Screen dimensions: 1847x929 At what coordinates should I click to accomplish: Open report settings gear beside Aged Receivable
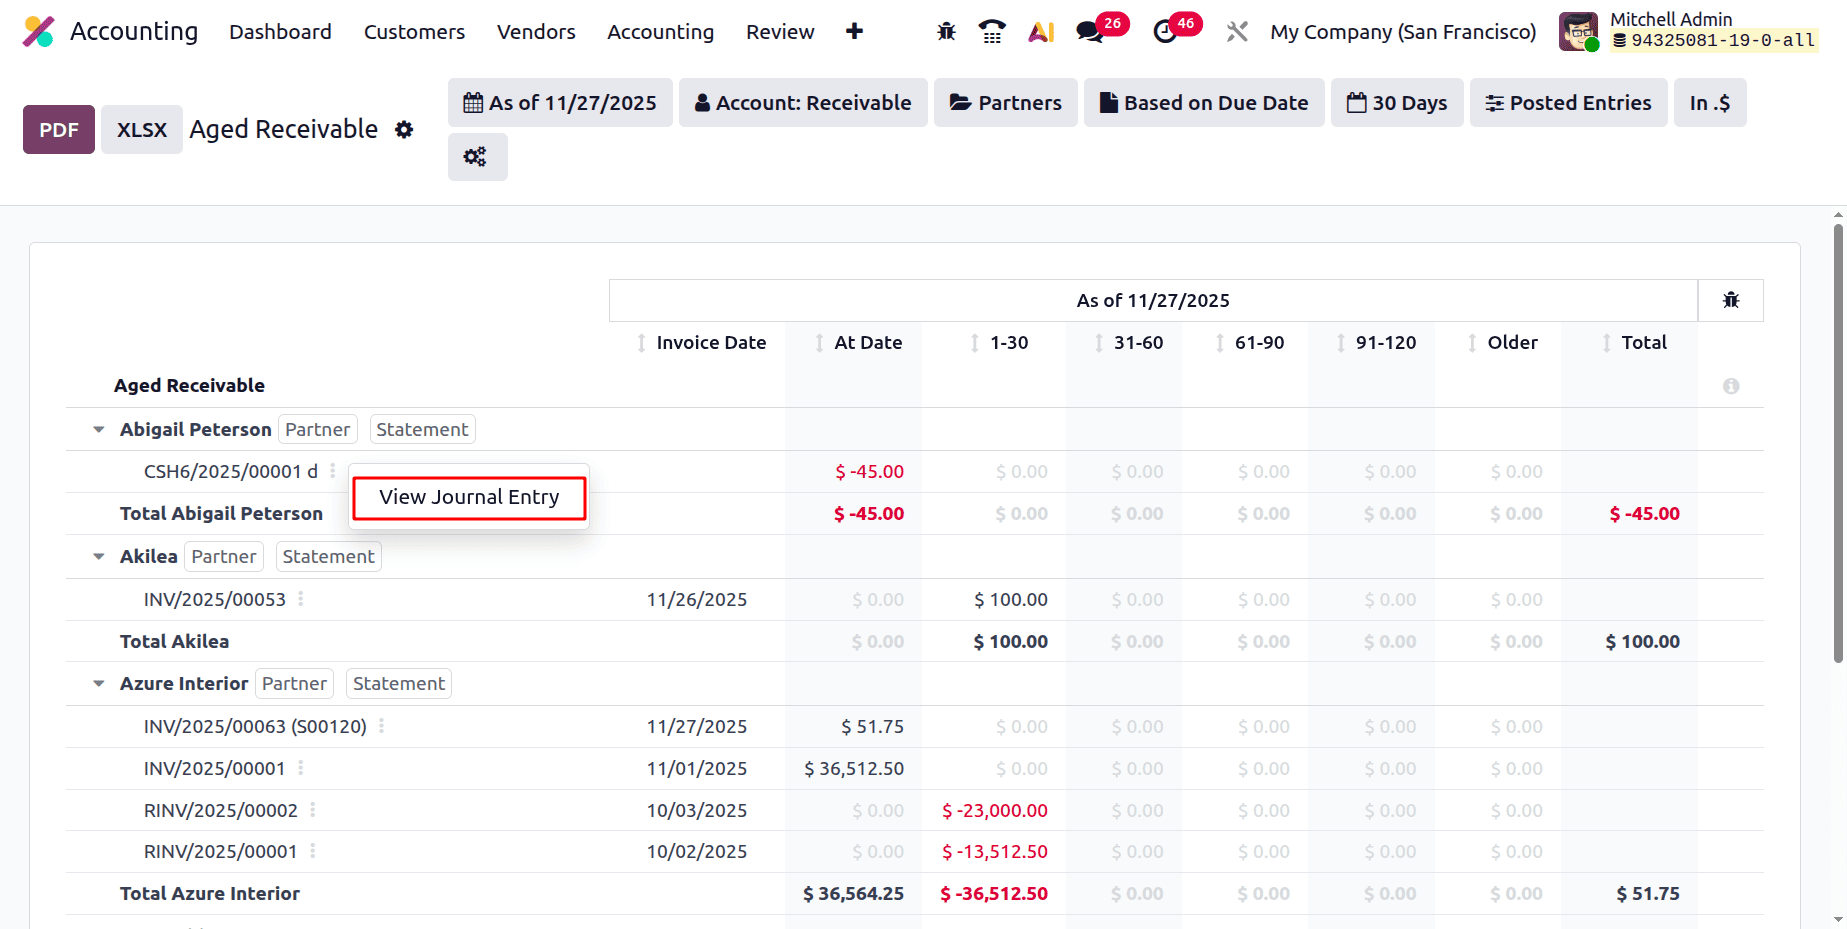404,130
